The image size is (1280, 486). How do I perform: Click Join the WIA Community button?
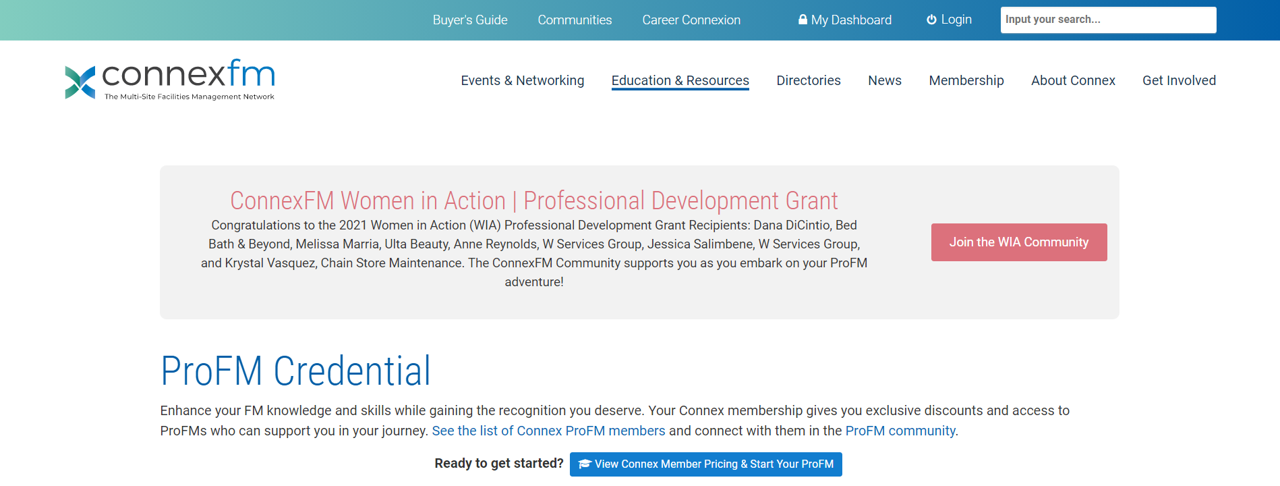(x=1019, y=242)
